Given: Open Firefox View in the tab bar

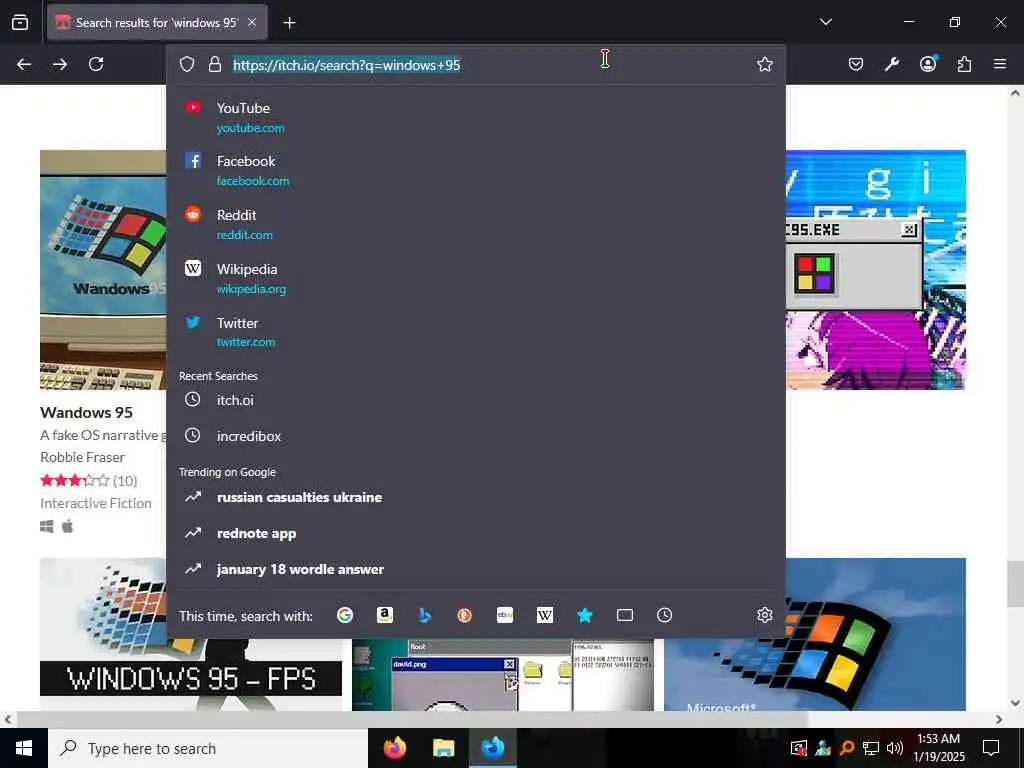Looking at the screenshot, I should click(x=20, y=22).
